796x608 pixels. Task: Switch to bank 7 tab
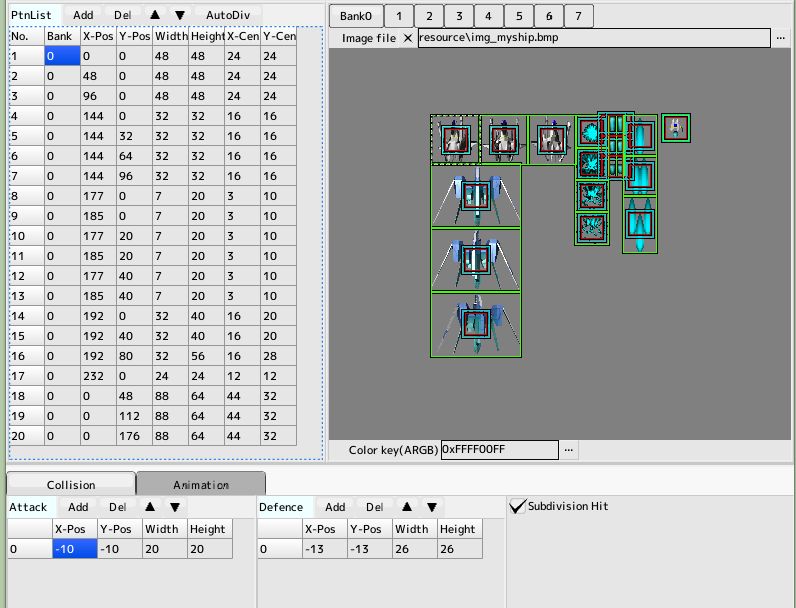tap(578, 16)
